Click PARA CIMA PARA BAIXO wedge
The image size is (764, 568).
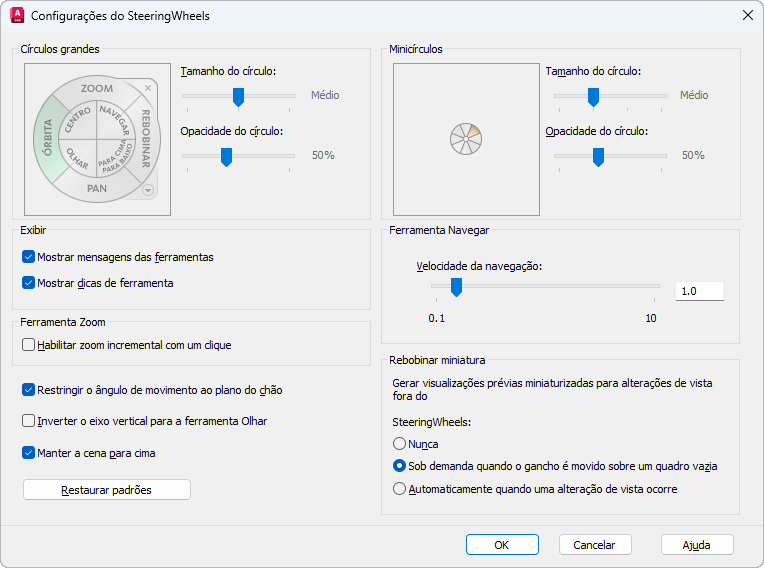115,158
